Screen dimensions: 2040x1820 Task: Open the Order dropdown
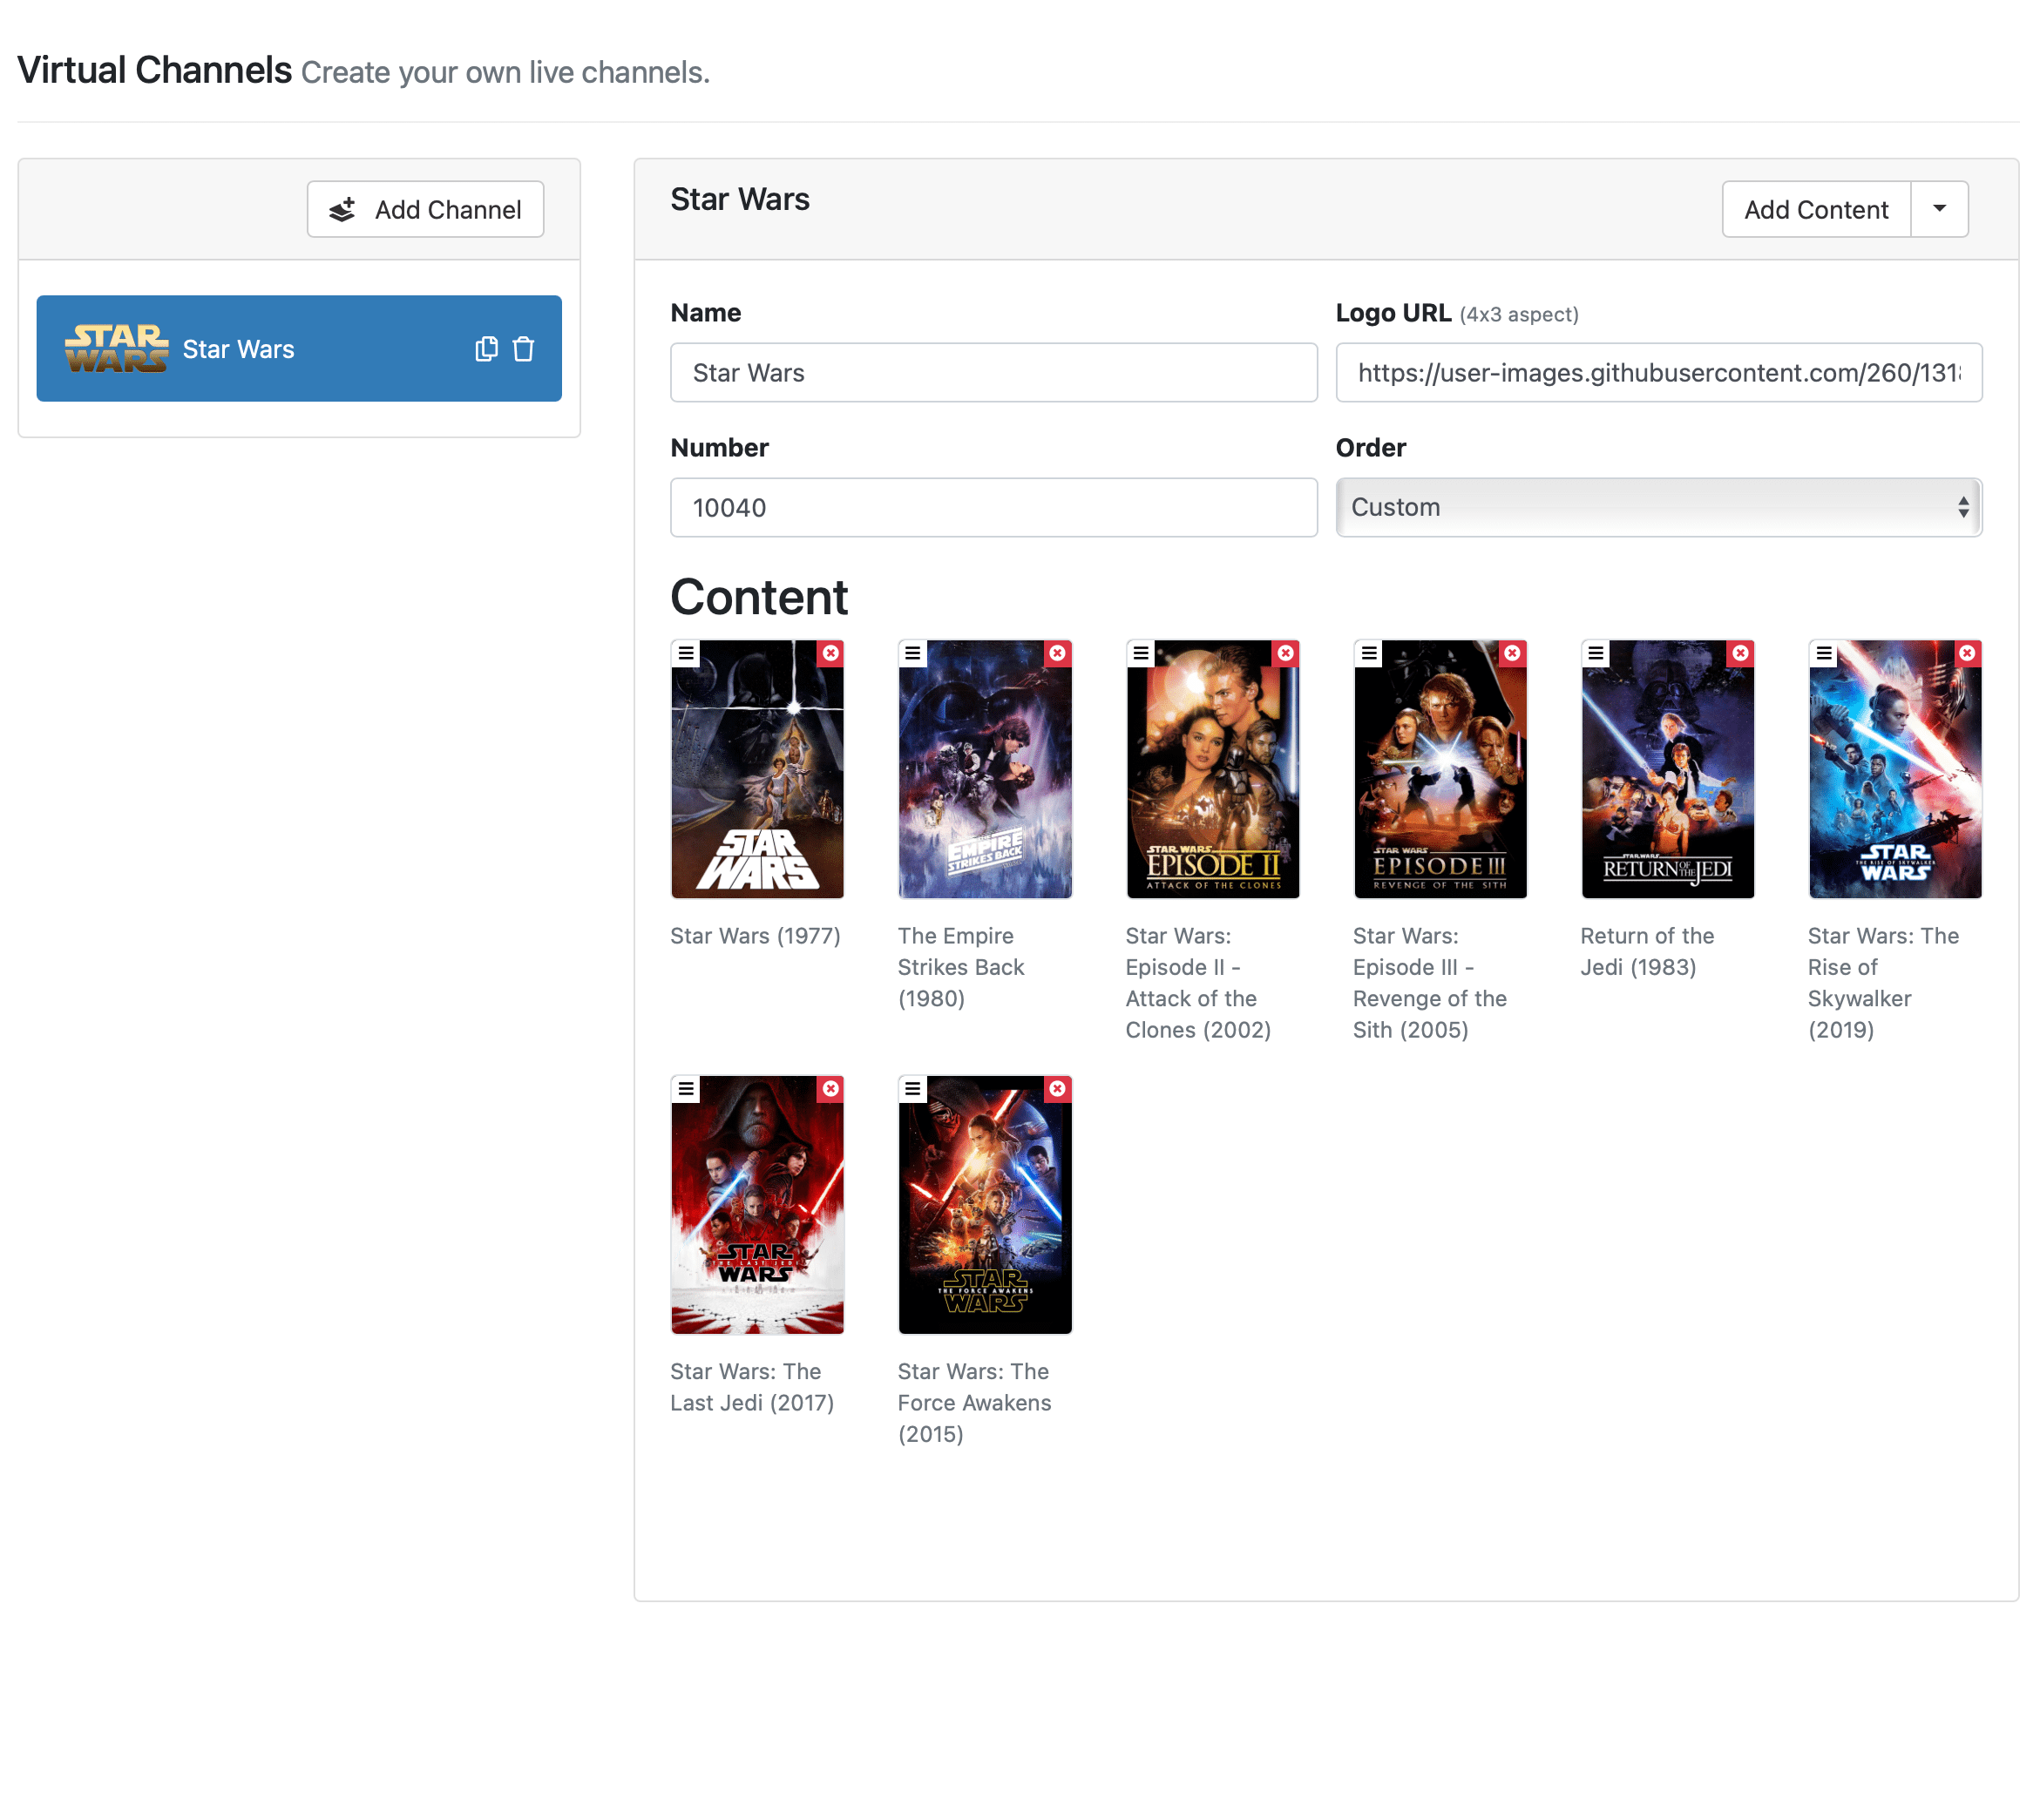(1659, 507)
